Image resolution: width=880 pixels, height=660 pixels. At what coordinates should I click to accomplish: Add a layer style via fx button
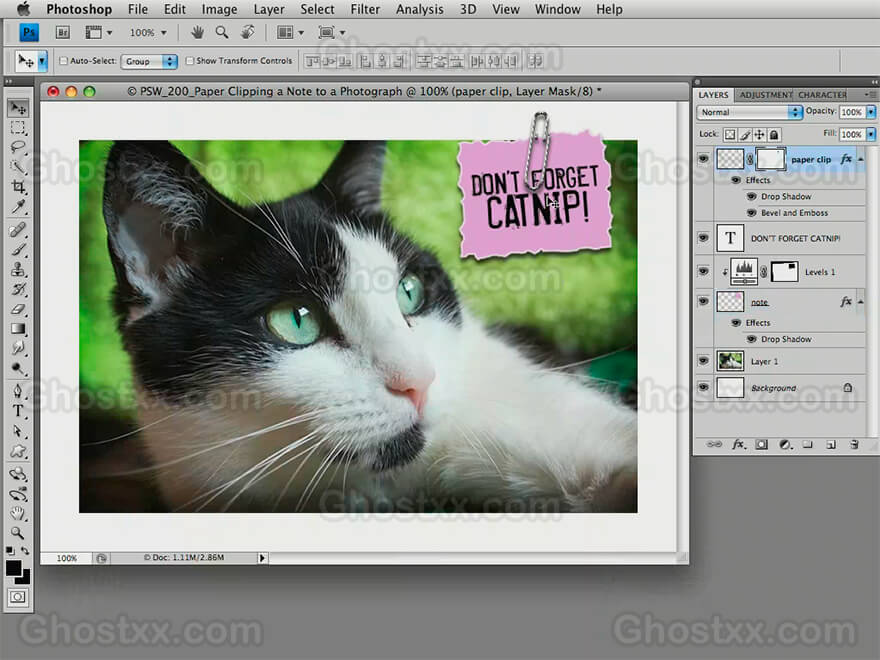(739, 444)
